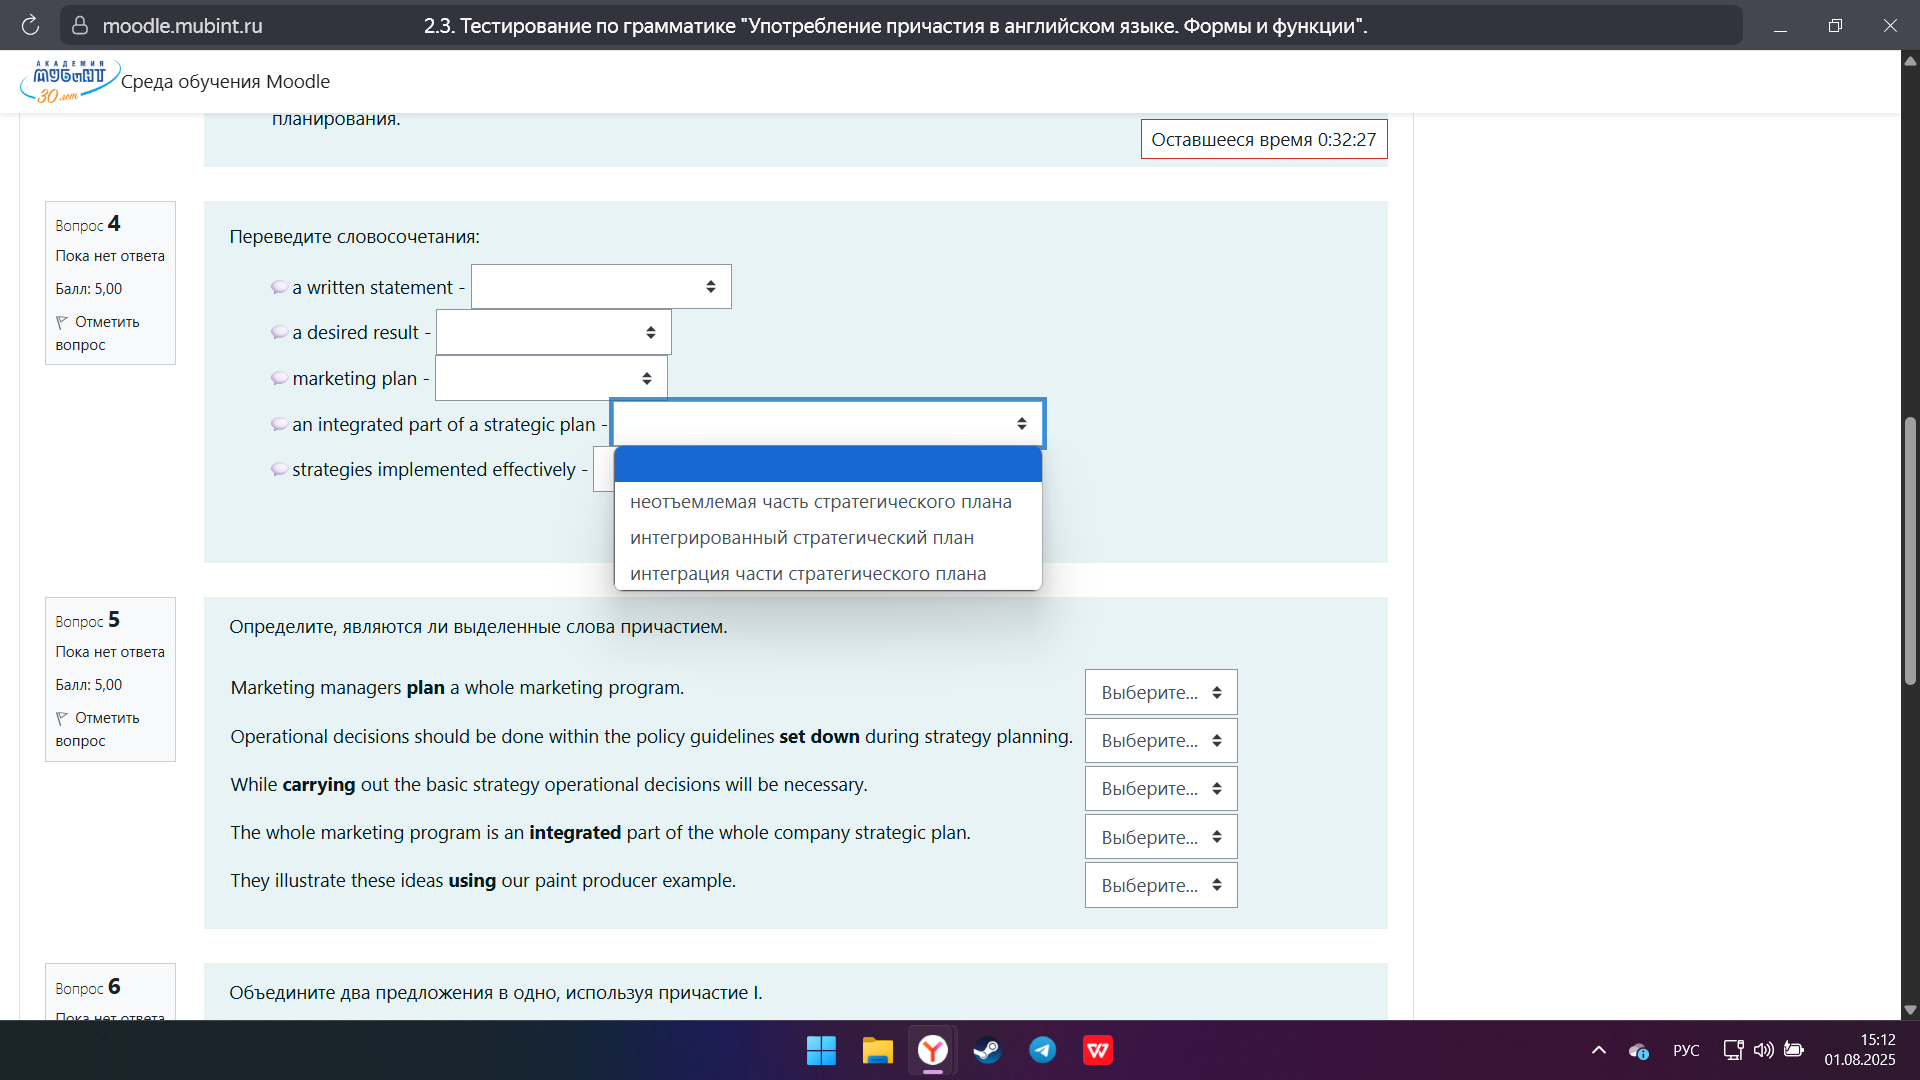
Task: Select 'интеграция части стратегического плана' option
Action: pyautogui.click(x=807, y=574)
